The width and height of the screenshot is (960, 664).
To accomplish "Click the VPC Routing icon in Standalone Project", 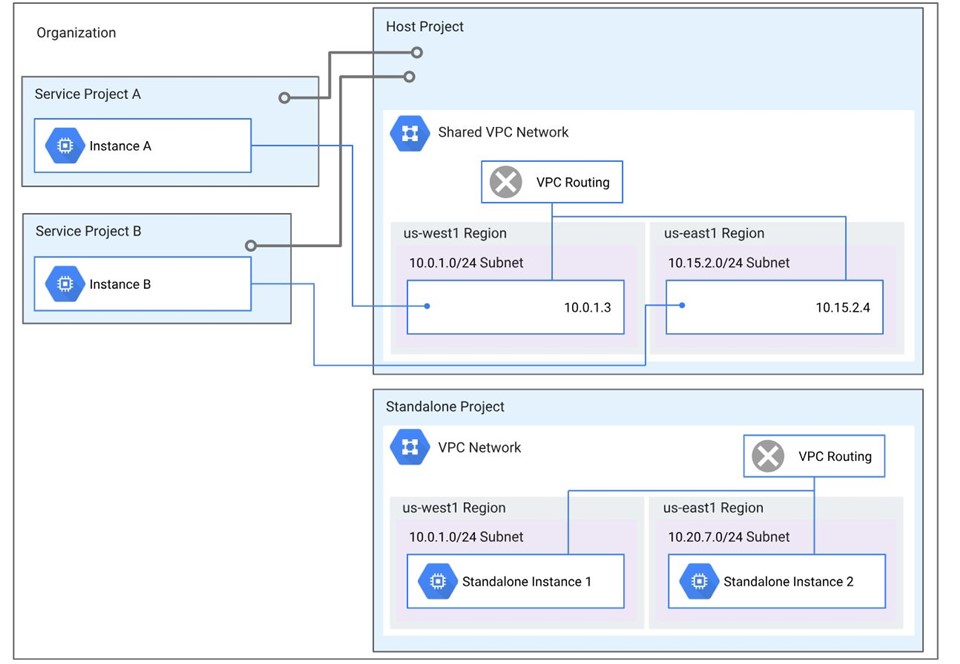I will 768,456.
